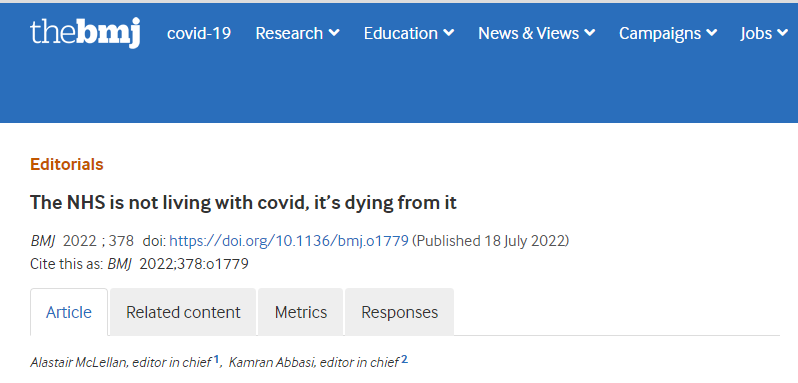Expand the Campaigns menu chevron
Screen dimensions: 798x383
pyautogui.click(x=711, y=33)
